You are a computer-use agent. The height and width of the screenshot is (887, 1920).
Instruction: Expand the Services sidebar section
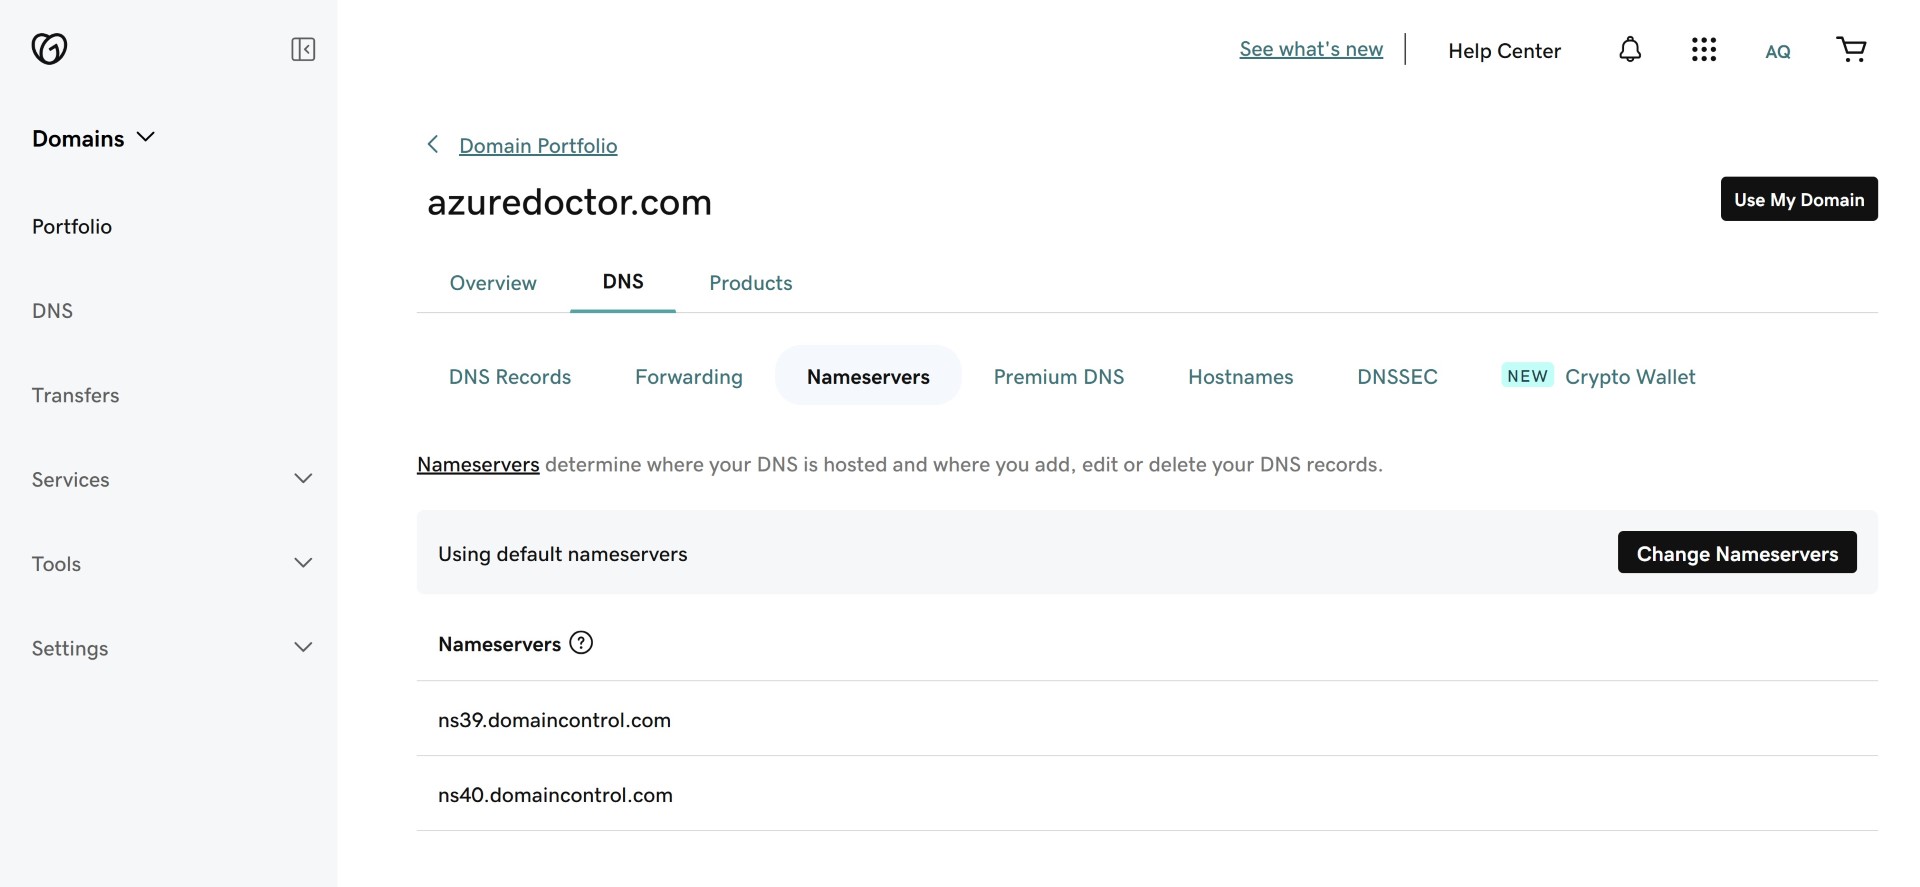click(172, 479)
